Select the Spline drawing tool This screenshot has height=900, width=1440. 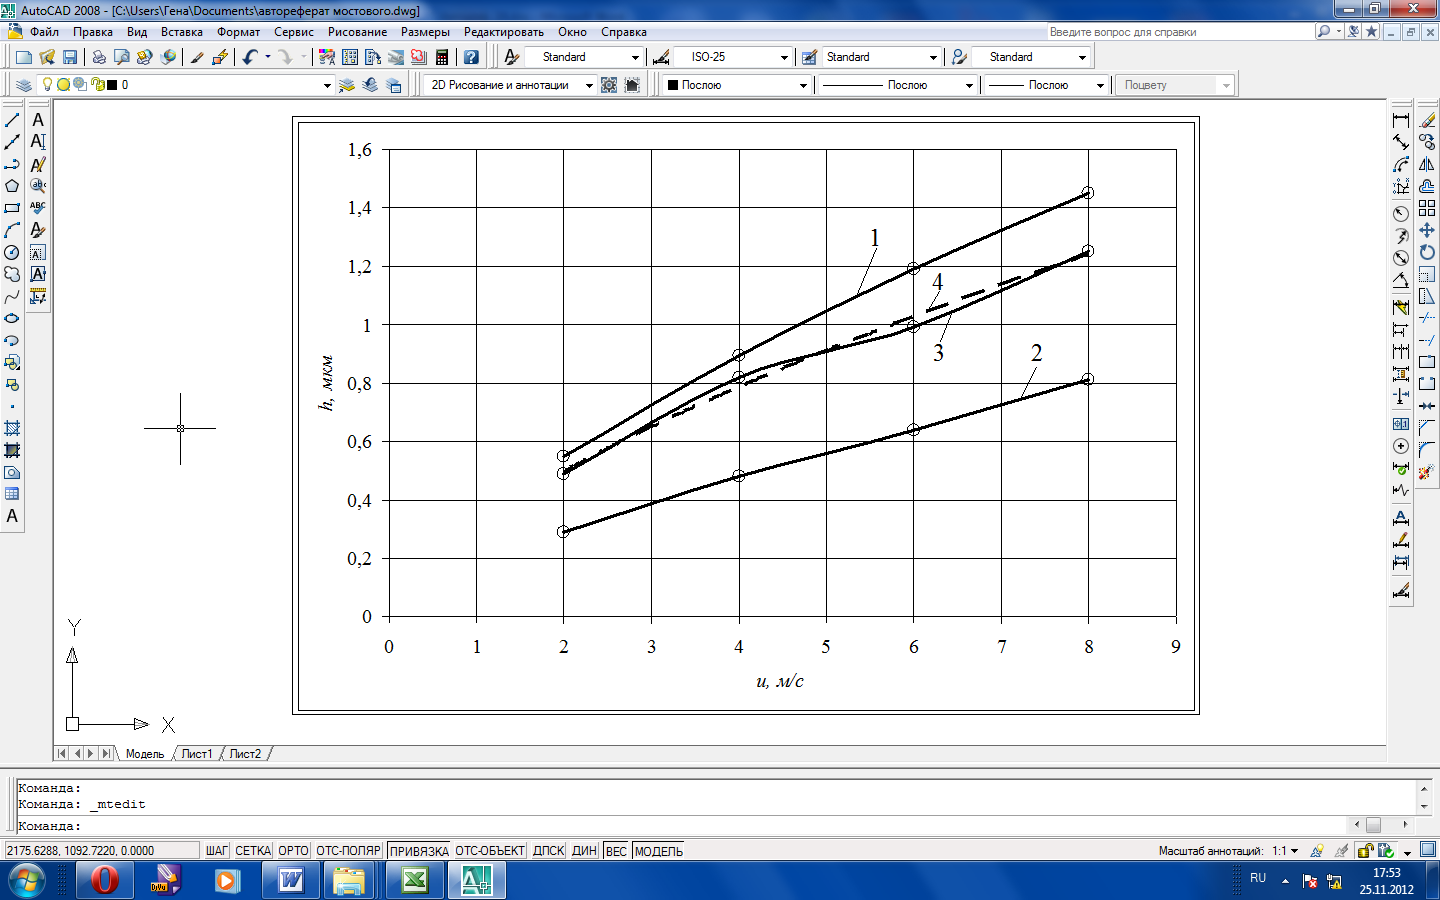pyautogui.click(x=12, y=296)
